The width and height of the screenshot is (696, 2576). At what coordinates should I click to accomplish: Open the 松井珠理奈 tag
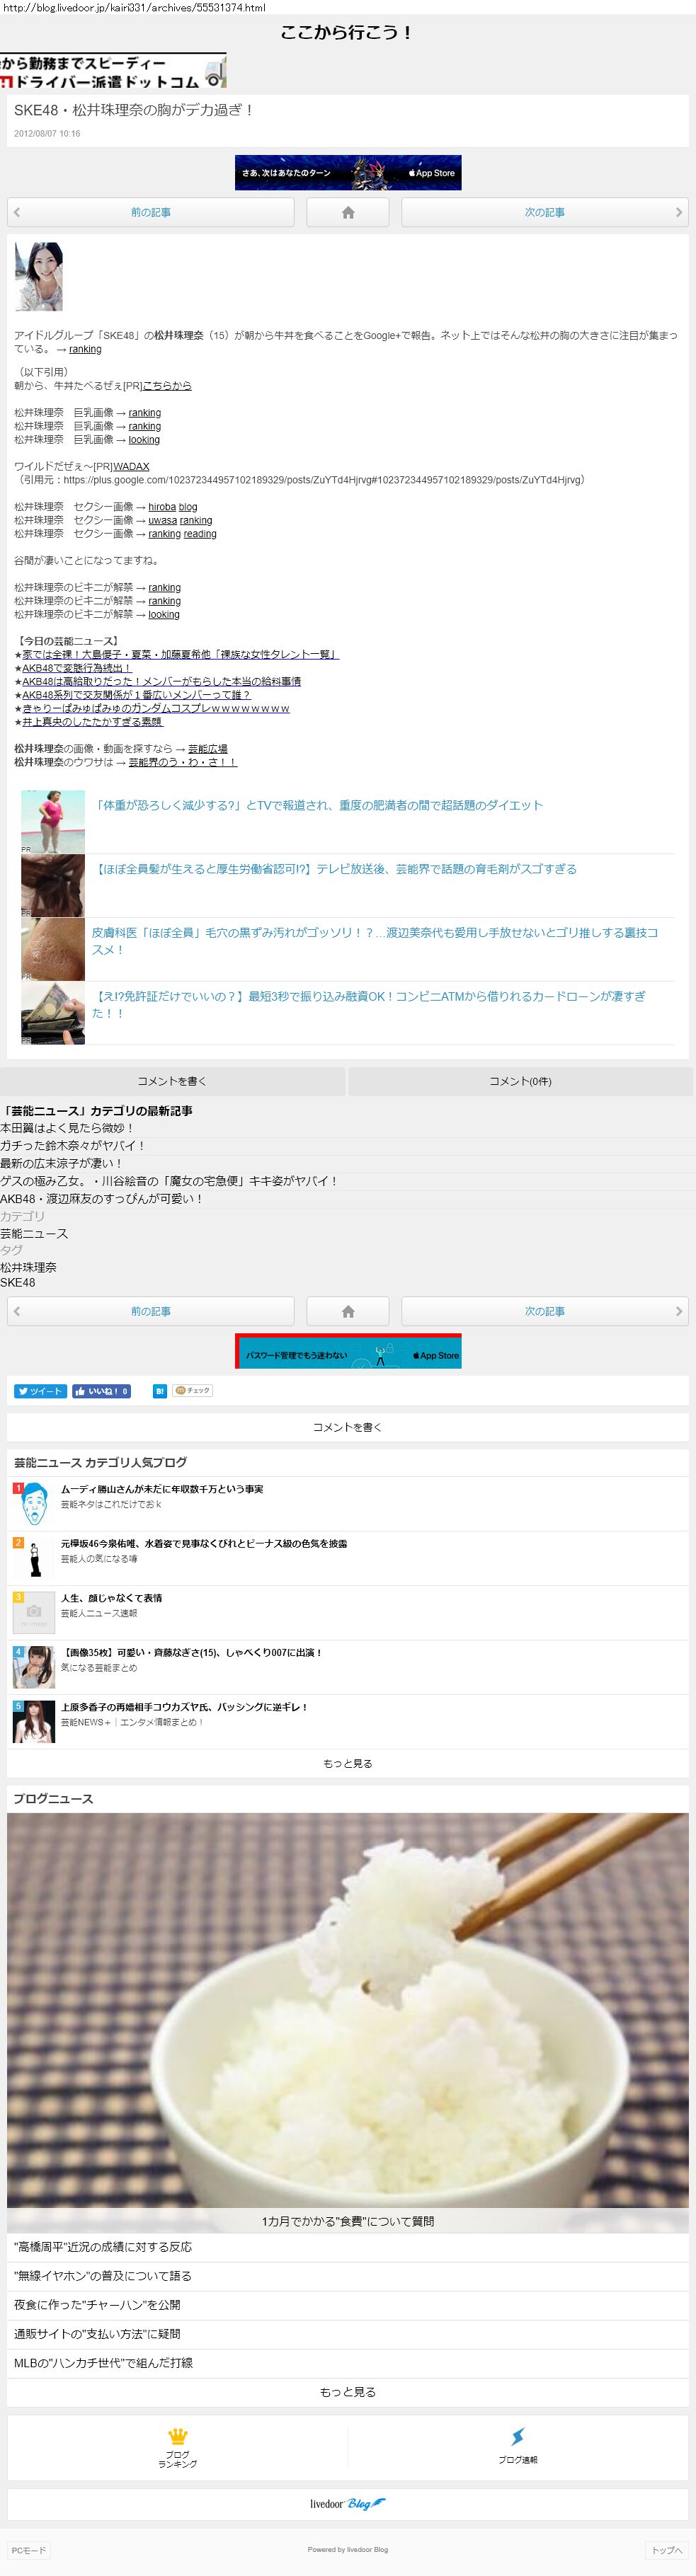[28, 1267]
